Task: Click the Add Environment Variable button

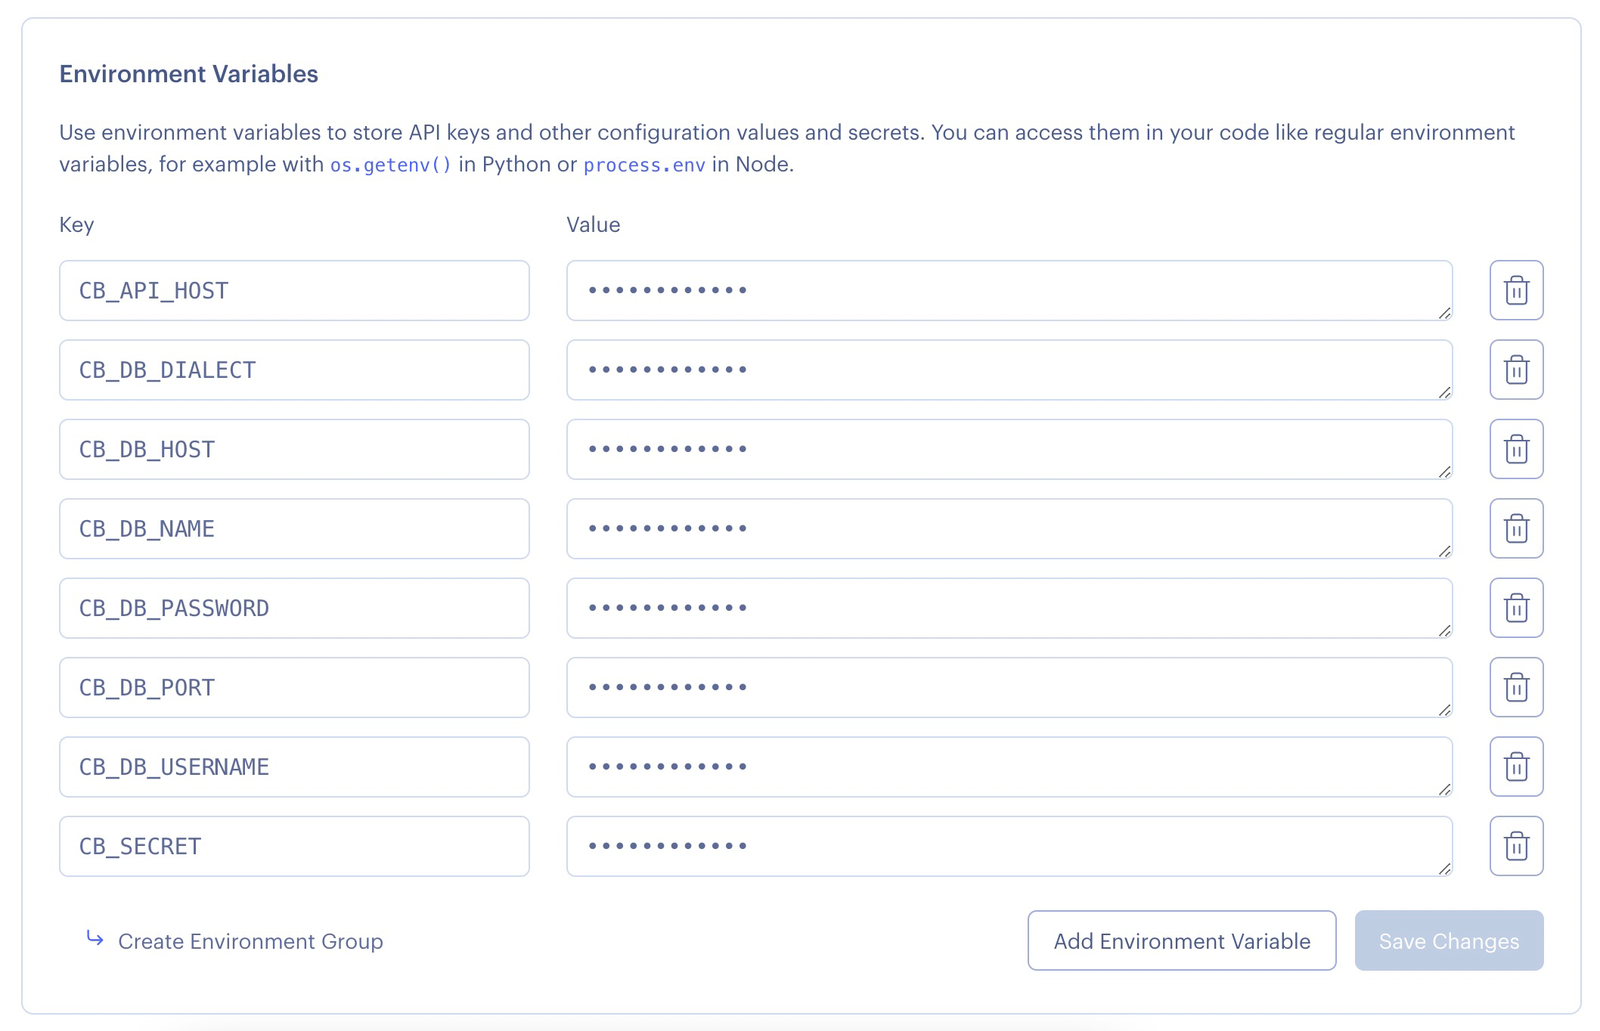Action: [x=1181, y=941]
